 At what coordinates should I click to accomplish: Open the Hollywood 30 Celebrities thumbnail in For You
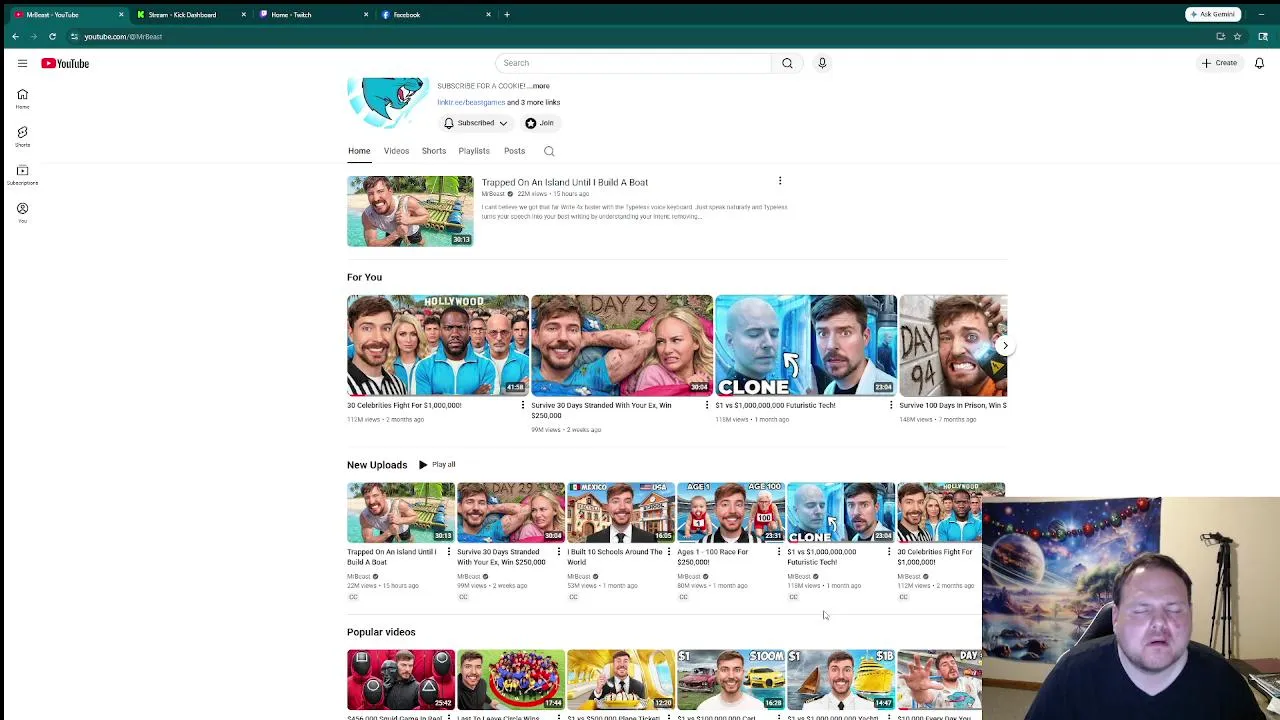(x=438, y=345)
